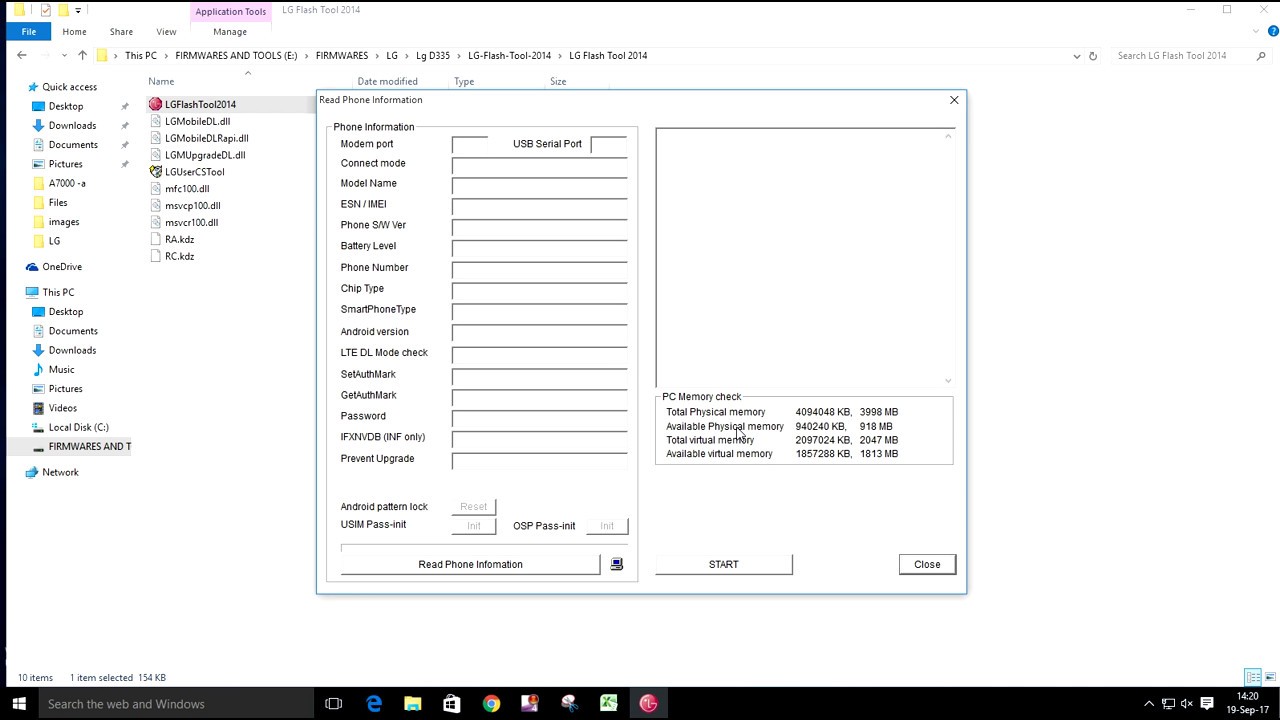Click the USIM Pass-init Init button
This screenshot has width=1280, height=720.
click(x=473, y=526)
